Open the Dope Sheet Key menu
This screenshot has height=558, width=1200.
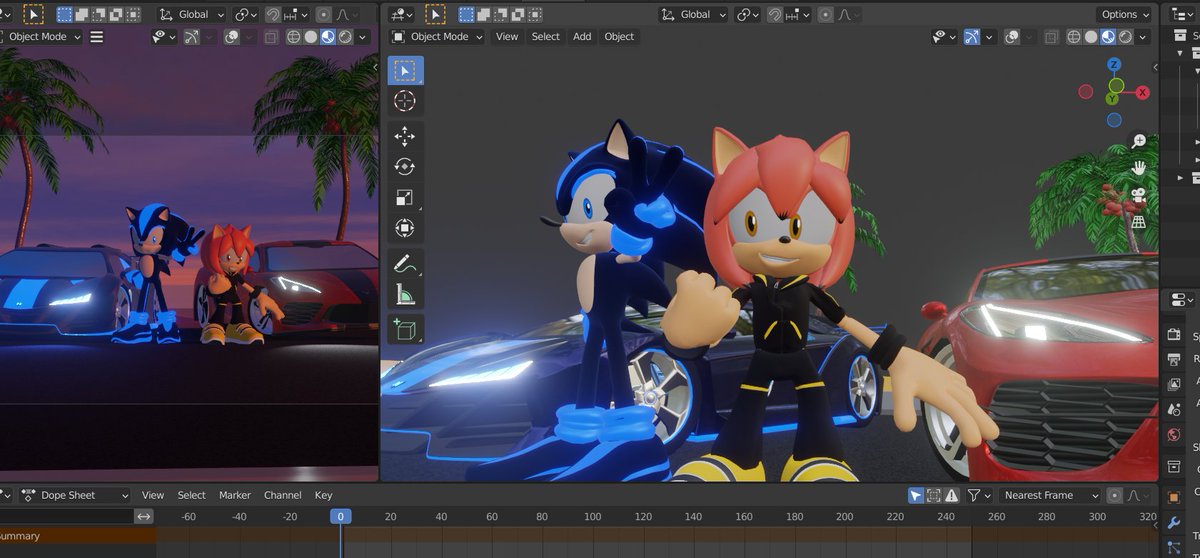click(324, 495)
